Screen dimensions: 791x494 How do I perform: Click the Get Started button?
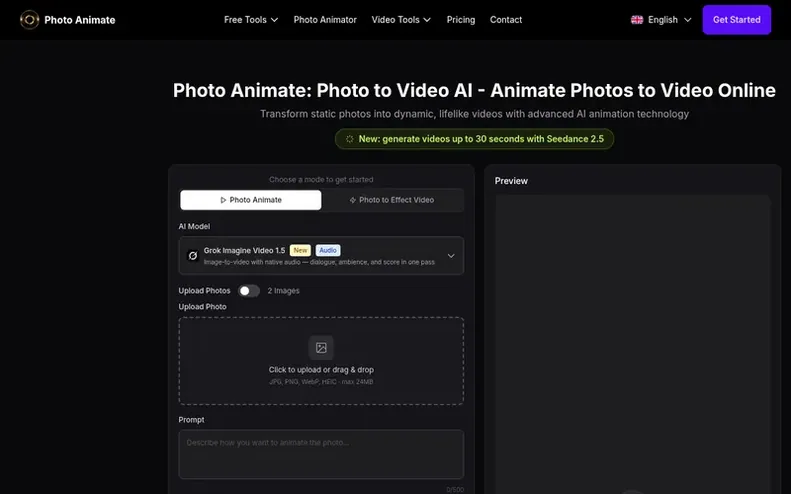click(737, 20)
